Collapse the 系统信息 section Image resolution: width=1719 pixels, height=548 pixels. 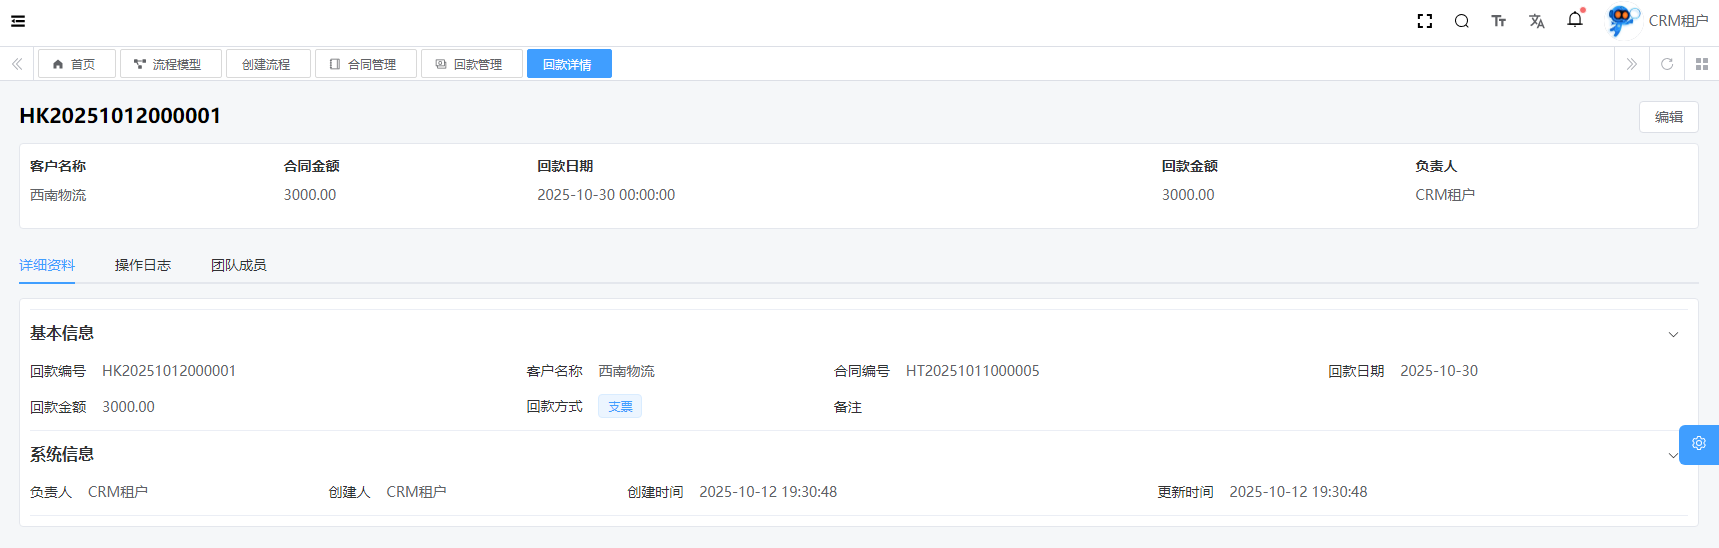click(1672, 456)
